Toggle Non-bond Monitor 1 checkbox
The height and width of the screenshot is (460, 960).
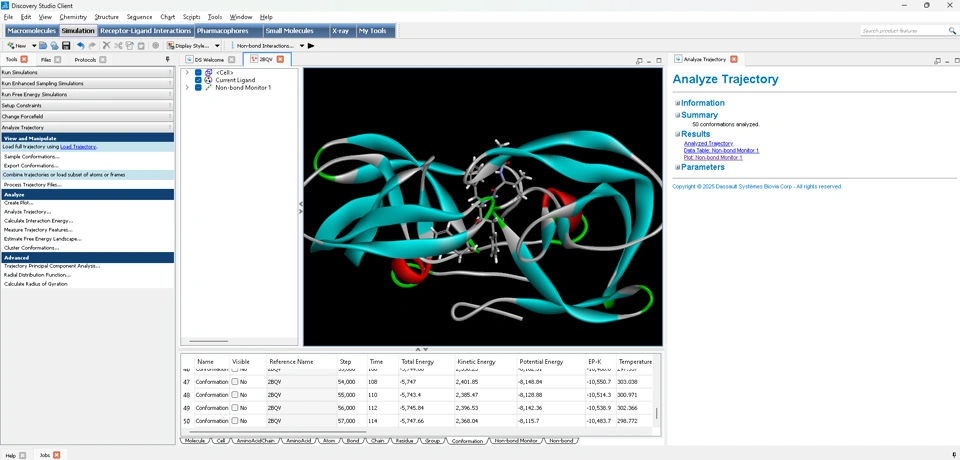pos(198,88)
